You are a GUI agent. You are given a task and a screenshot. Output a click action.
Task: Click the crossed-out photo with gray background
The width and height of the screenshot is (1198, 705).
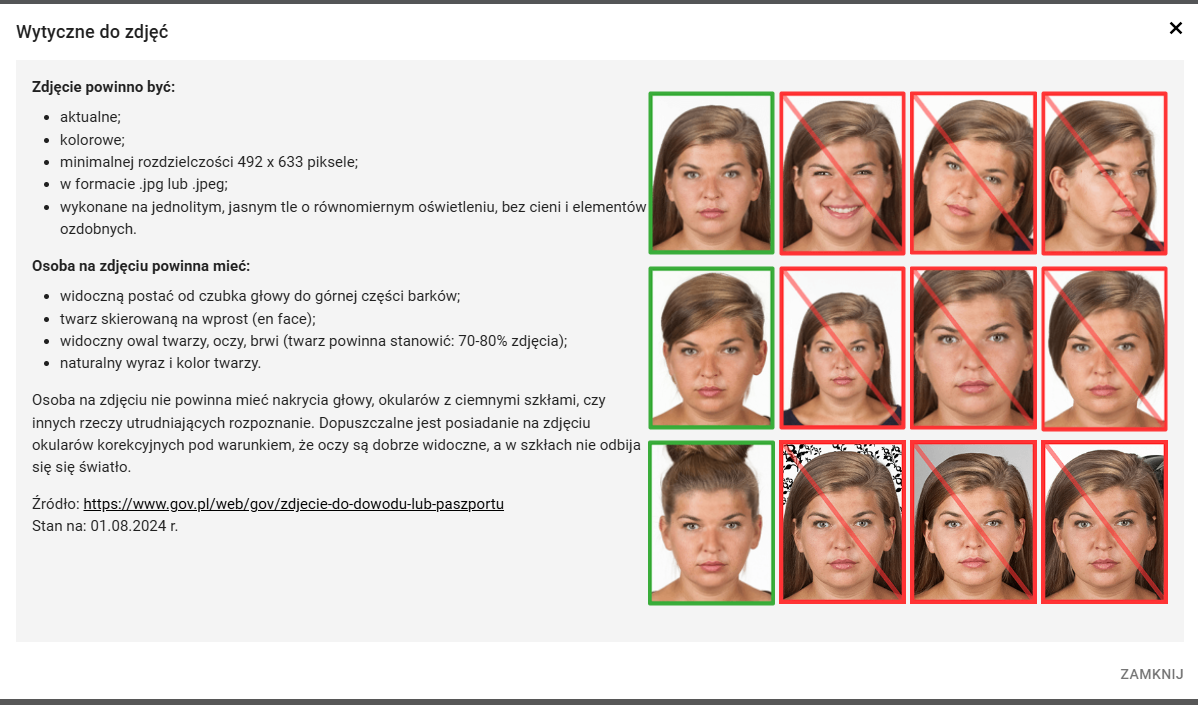(x=973, y=522)
